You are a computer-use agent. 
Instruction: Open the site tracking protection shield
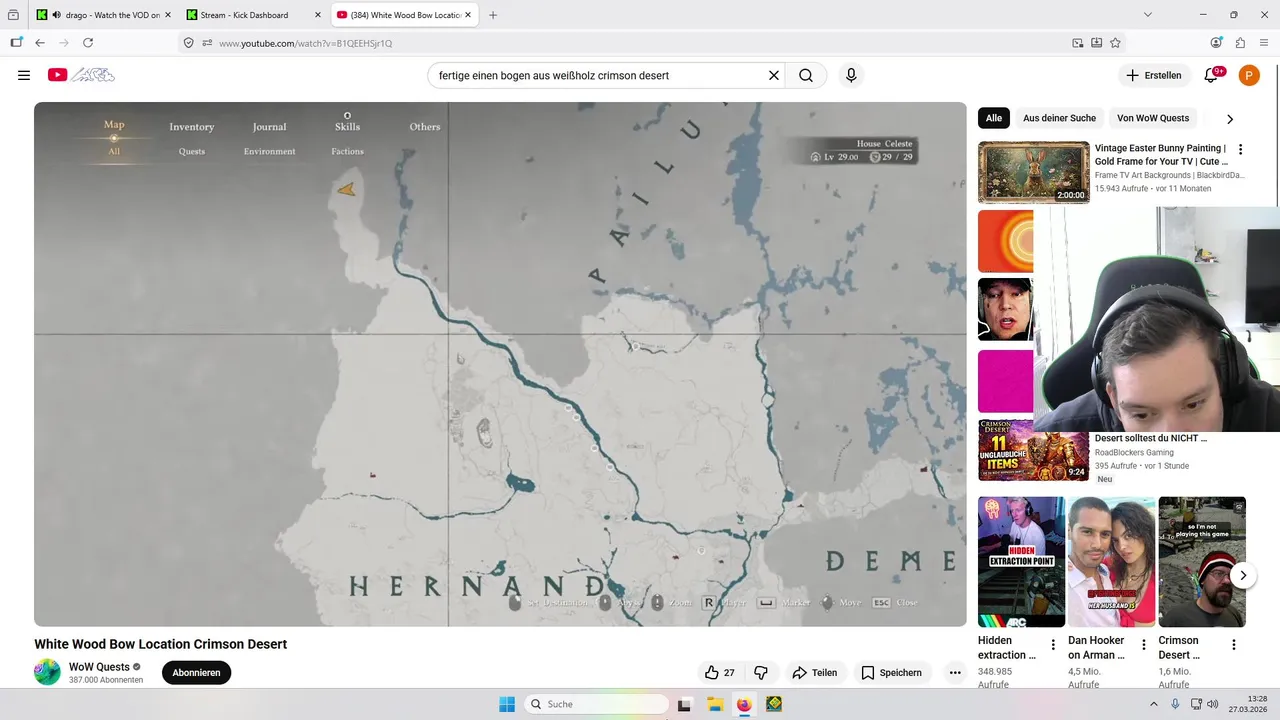point(188,43)
